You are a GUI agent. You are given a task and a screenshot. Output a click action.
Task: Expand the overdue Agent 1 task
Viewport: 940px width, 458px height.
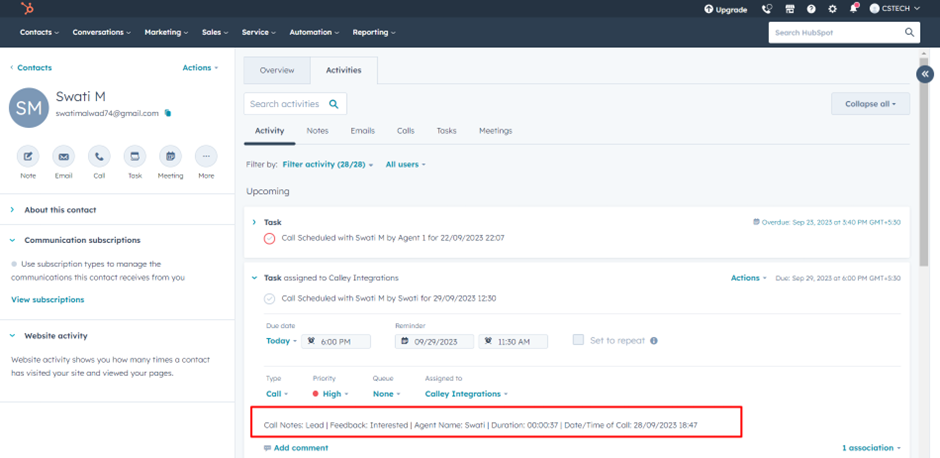coord(254,222)
